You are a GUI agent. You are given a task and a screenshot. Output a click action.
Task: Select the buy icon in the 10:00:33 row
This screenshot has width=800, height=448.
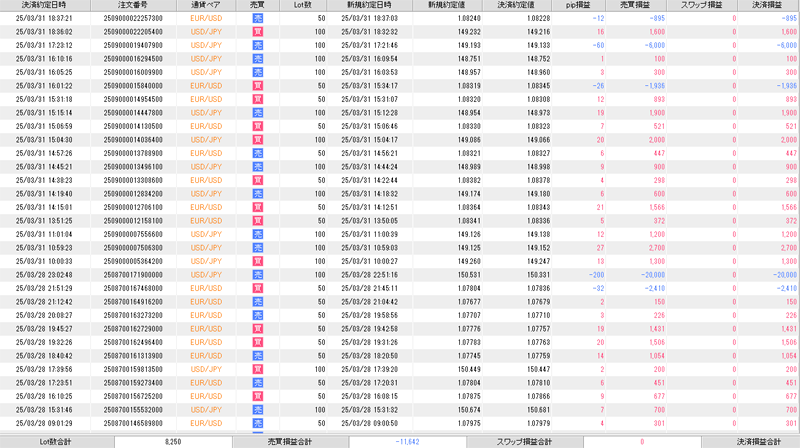(258, 261)
